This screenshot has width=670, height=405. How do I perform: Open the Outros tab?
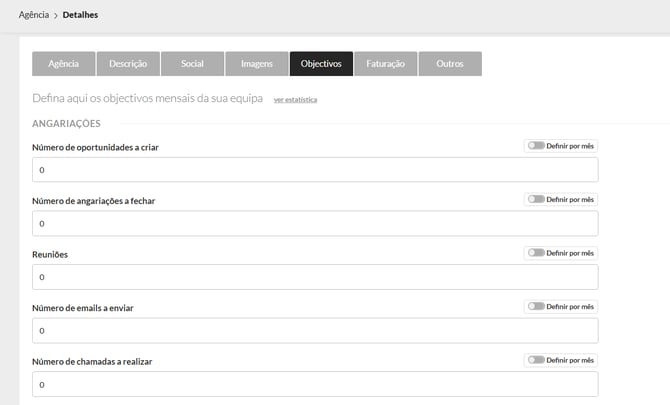click(x=449, y=64)
